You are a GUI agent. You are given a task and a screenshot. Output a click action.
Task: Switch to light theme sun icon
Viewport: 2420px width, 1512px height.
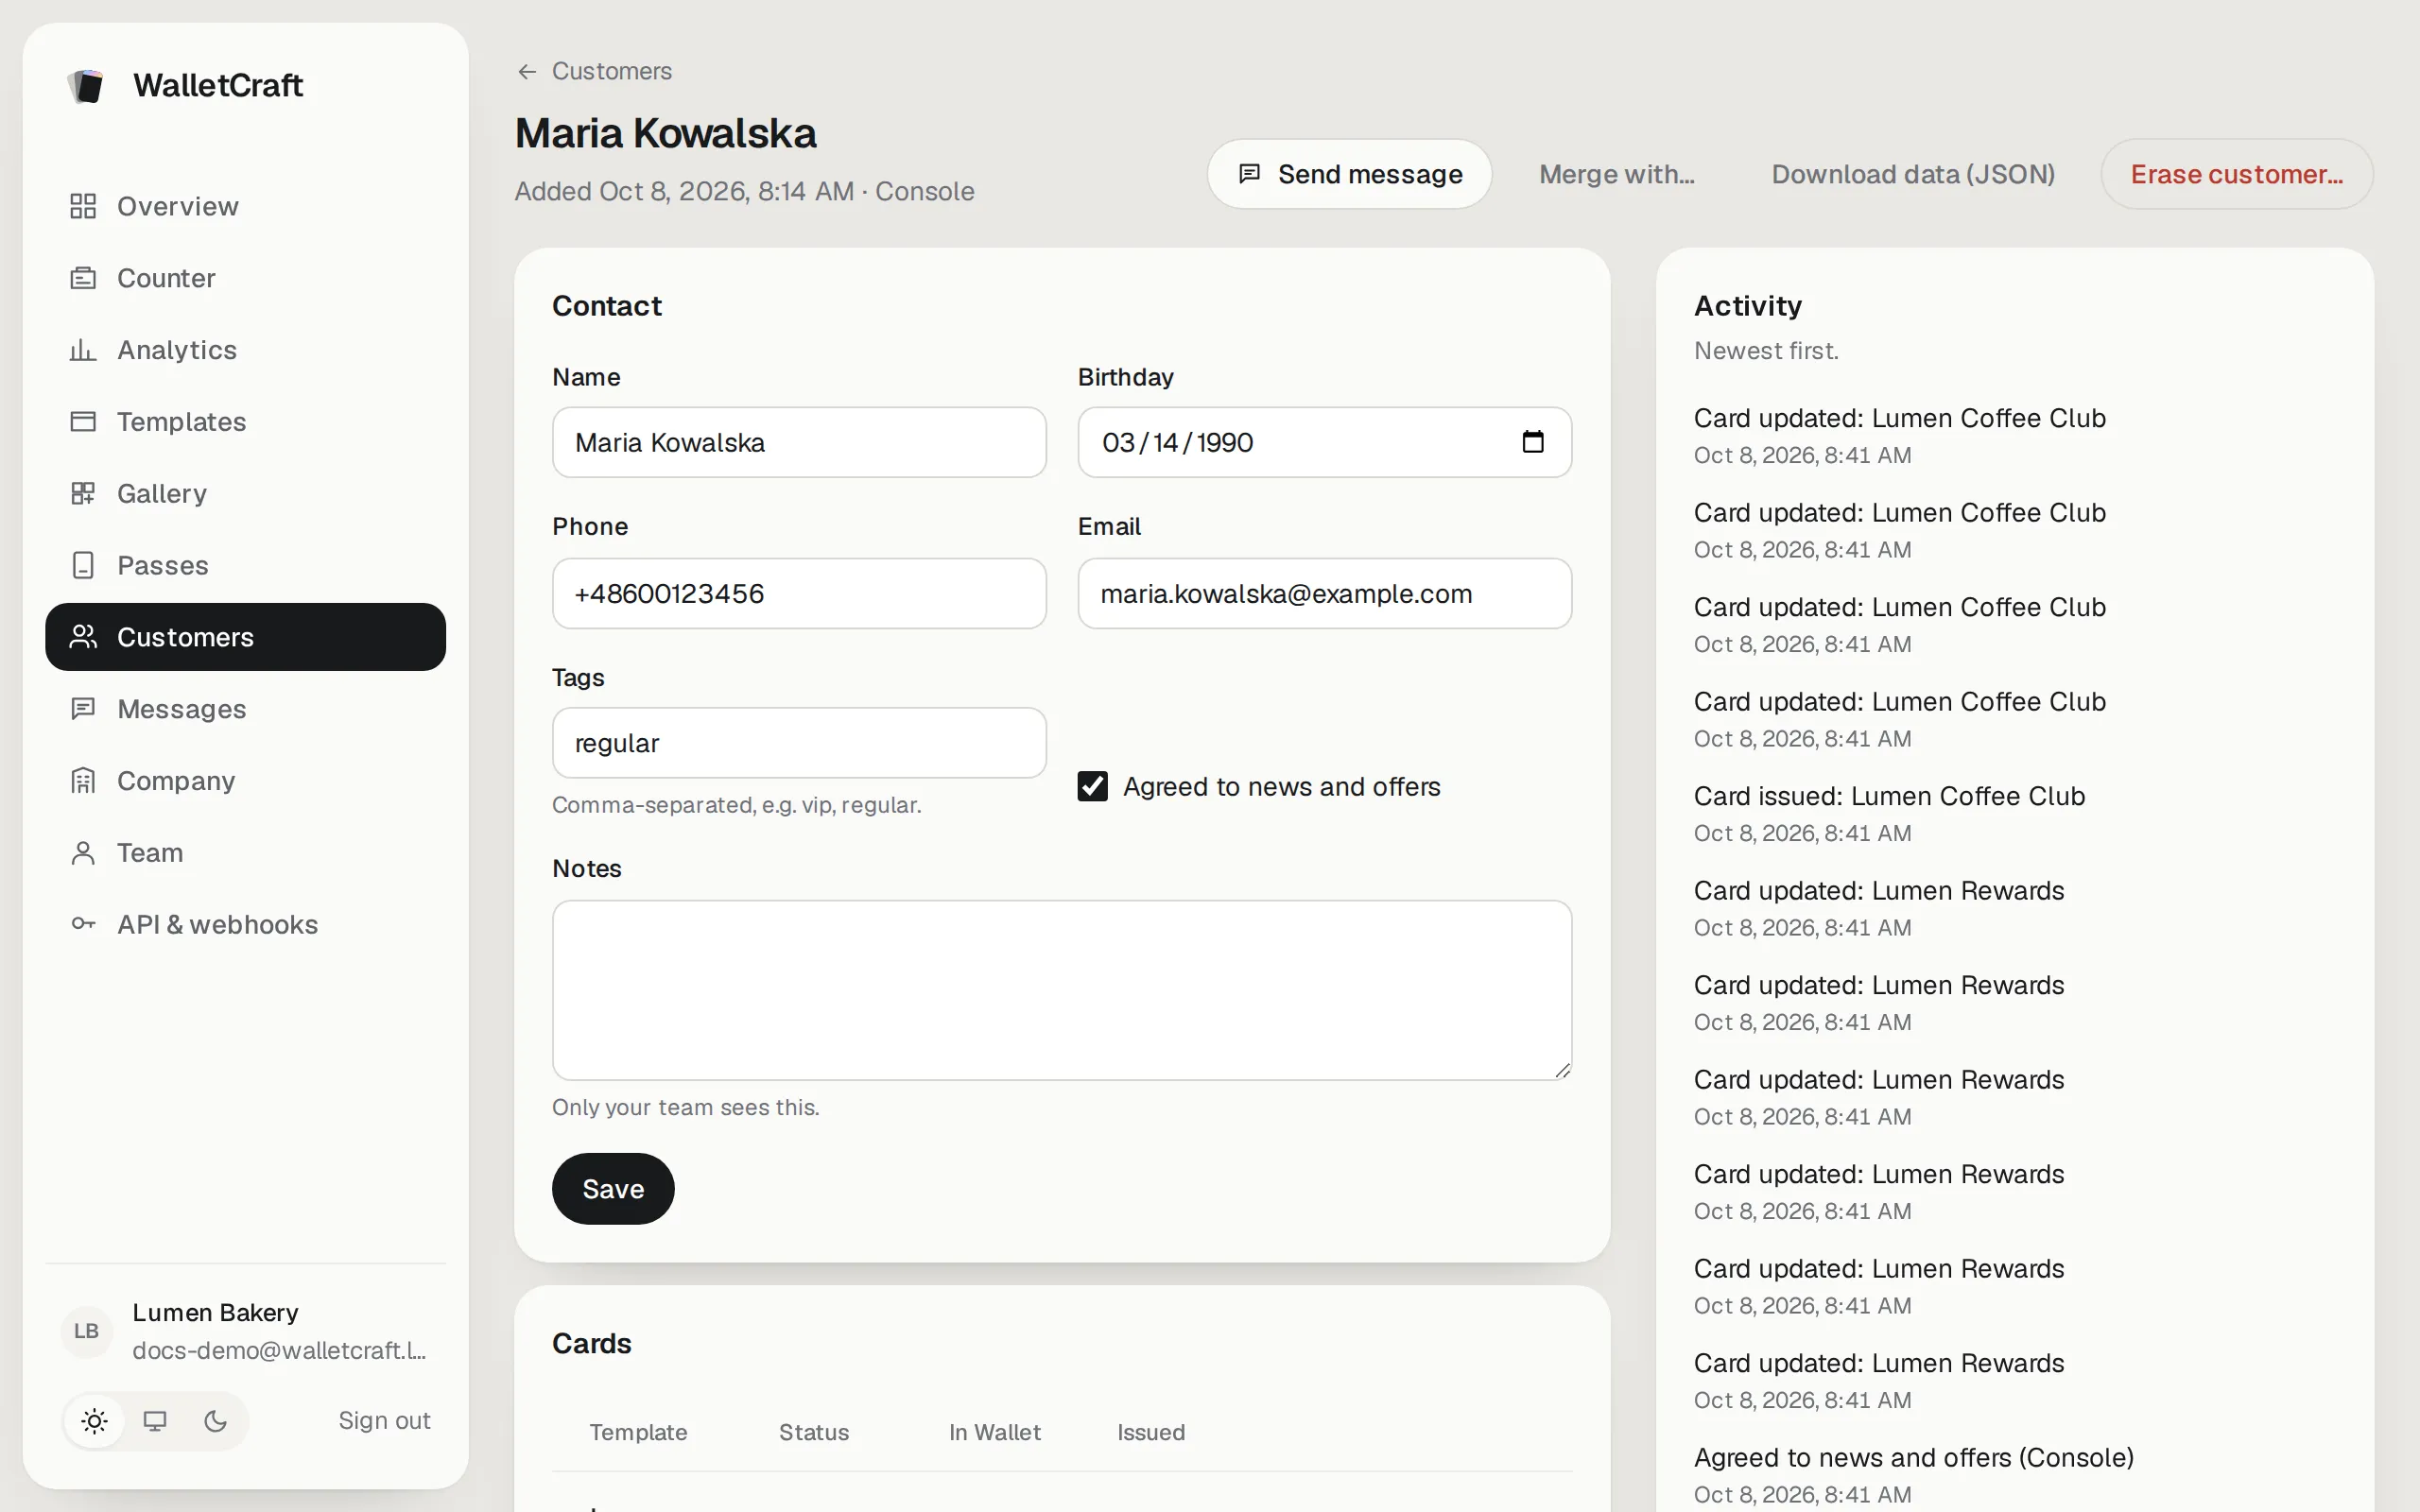coord(95,1421)
